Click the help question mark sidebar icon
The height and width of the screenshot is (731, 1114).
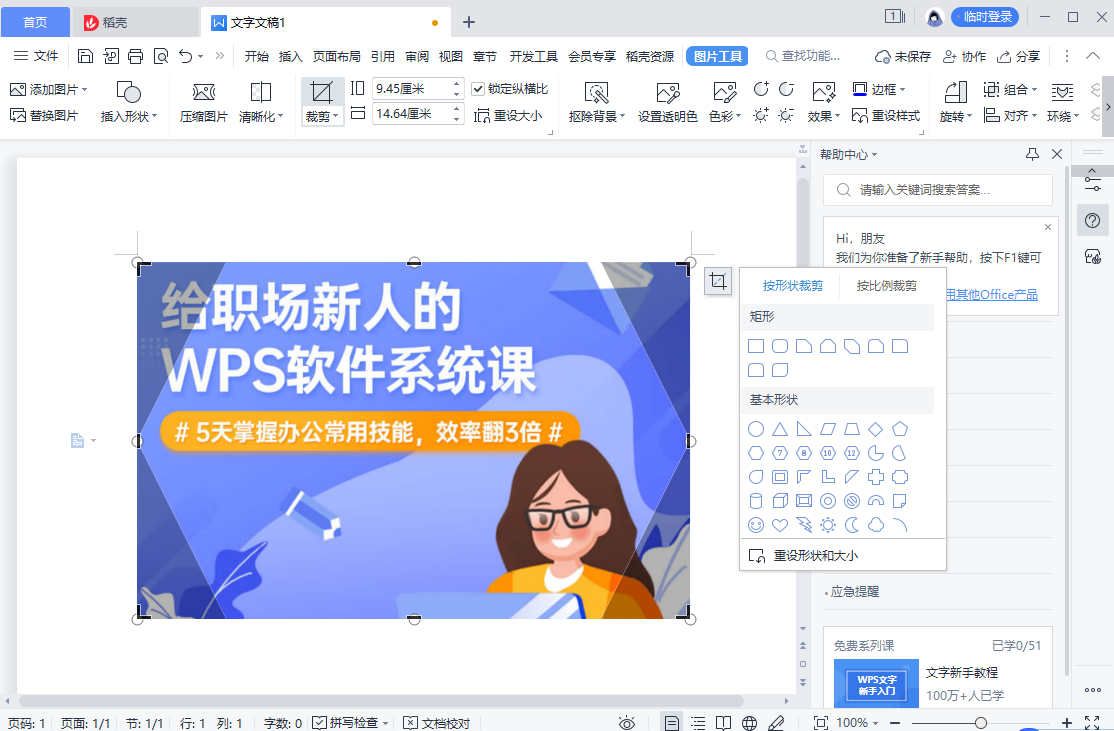(x=1093, y=221)
